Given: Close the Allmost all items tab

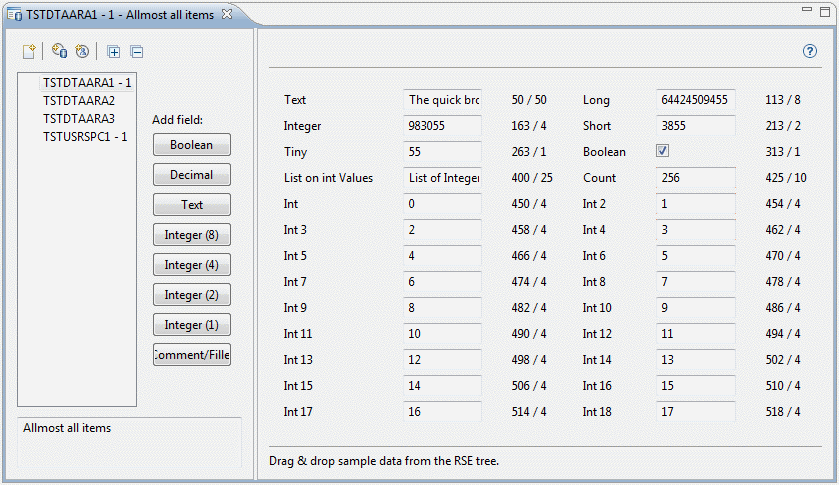Looking at the screenshot, I should pyautogui.click(x=227, y=14).
